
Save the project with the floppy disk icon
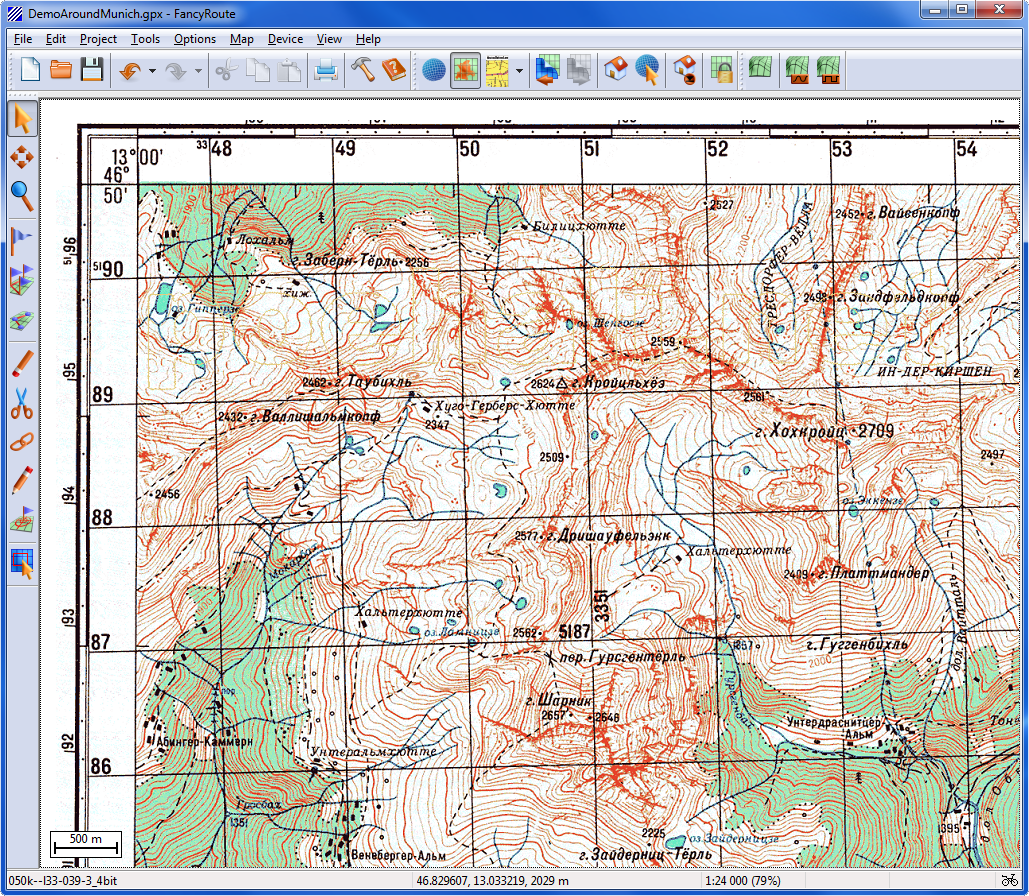(x=93, y=70)
